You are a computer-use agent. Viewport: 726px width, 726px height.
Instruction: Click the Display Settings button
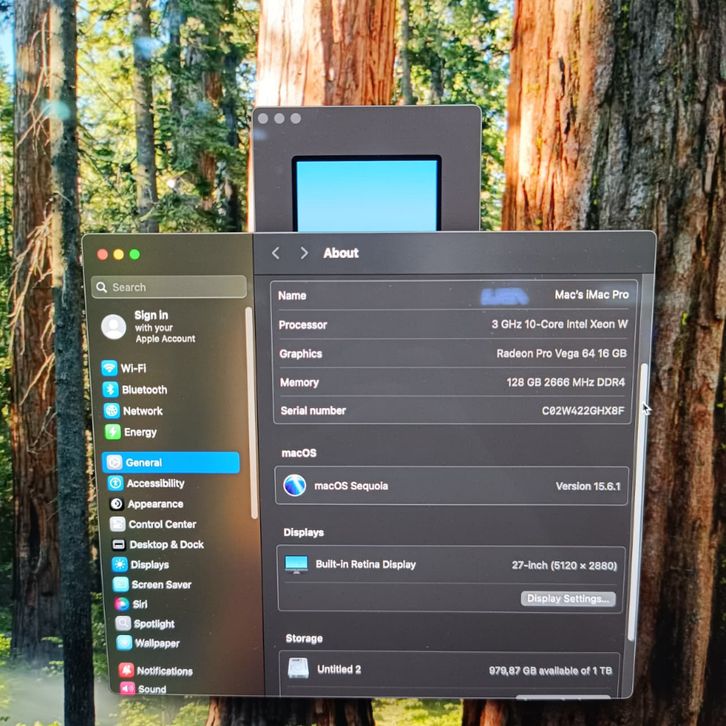[567, 599]
